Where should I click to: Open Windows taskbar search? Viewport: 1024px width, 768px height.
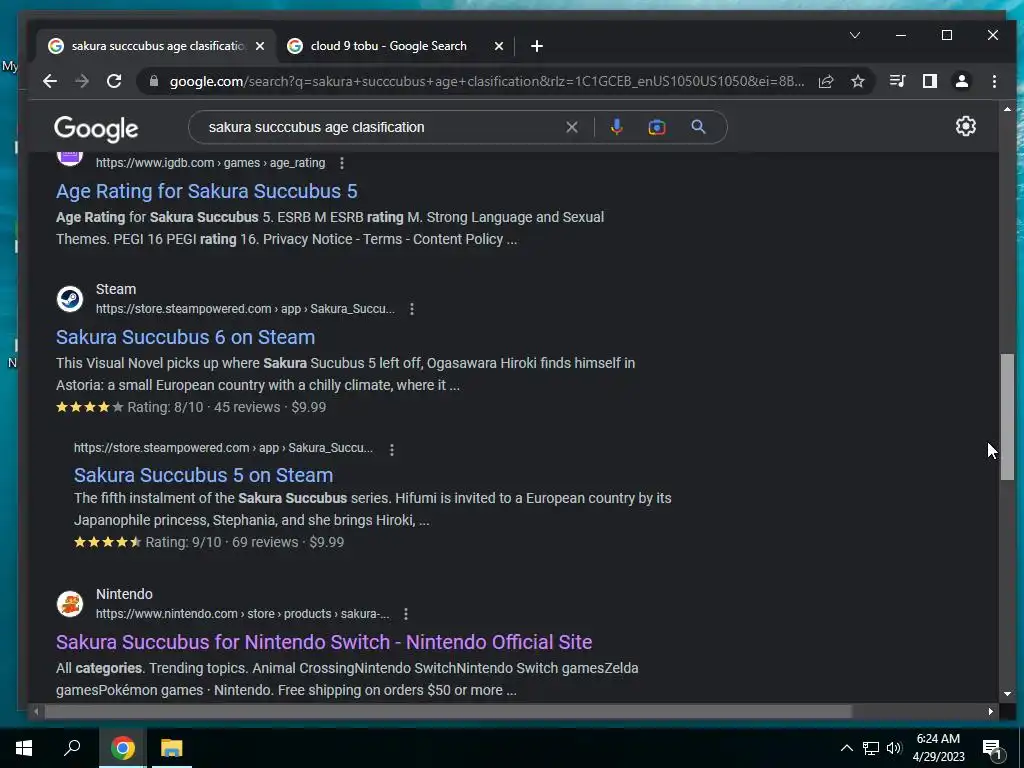pos(72,748)
